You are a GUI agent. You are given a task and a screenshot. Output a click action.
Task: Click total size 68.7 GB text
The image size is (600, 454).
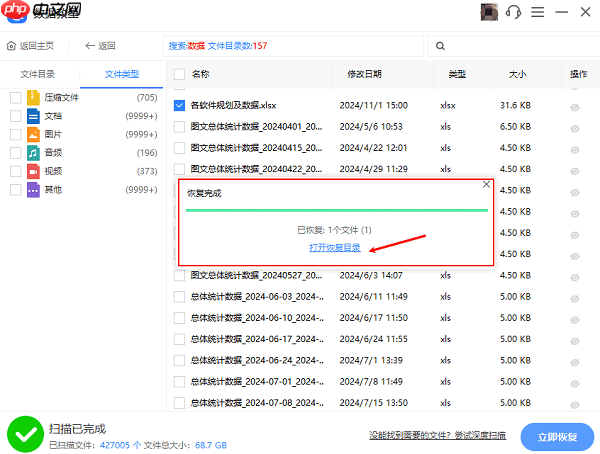[211, 445]
